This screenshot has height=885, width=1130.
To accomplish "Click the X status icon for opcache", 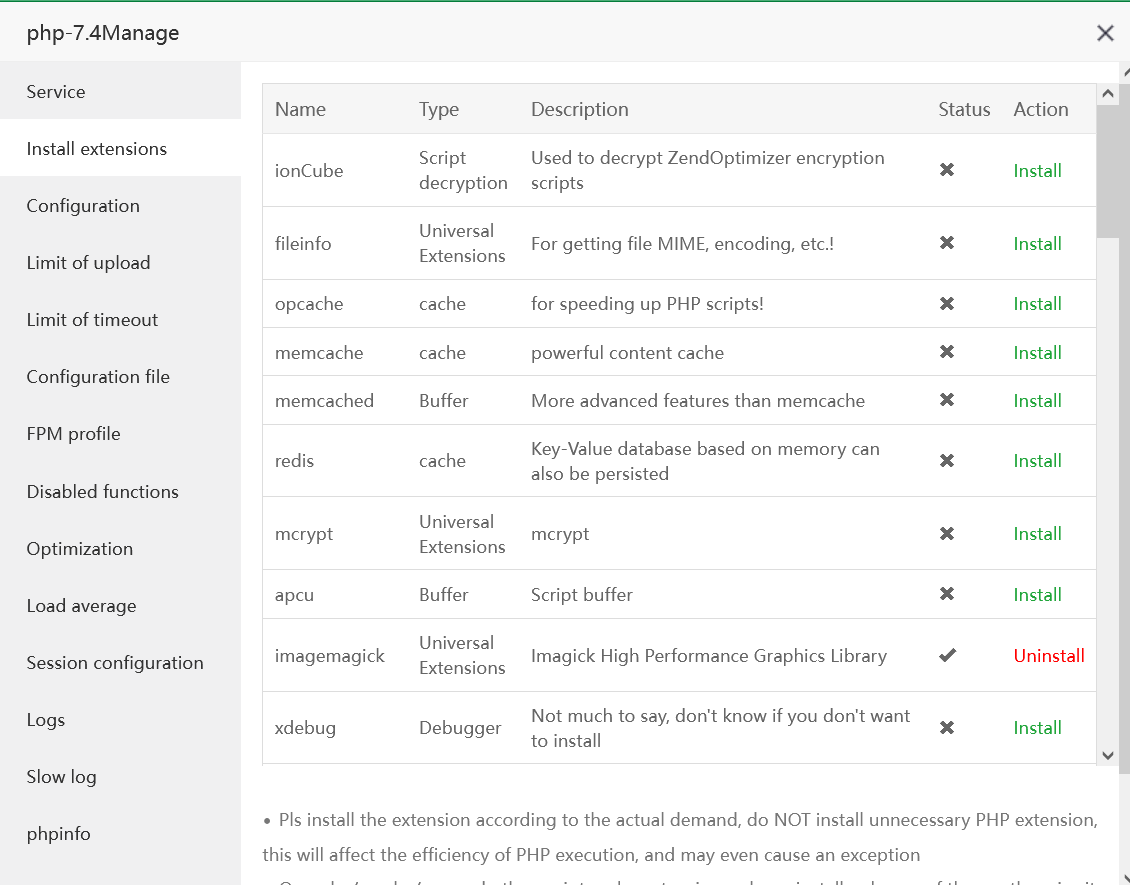I will pos(947,304).
